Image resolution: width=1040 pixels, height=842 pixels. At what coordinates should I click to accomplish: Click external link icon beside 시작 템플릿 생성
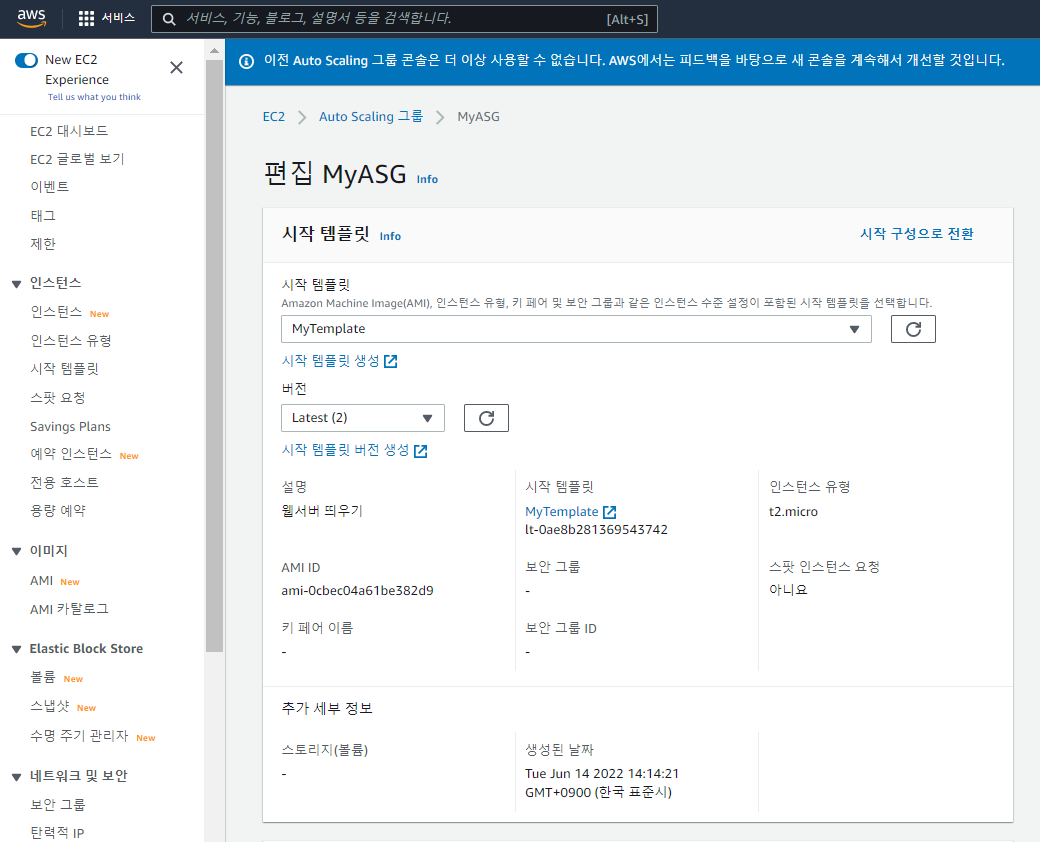[x=391, y=362]
